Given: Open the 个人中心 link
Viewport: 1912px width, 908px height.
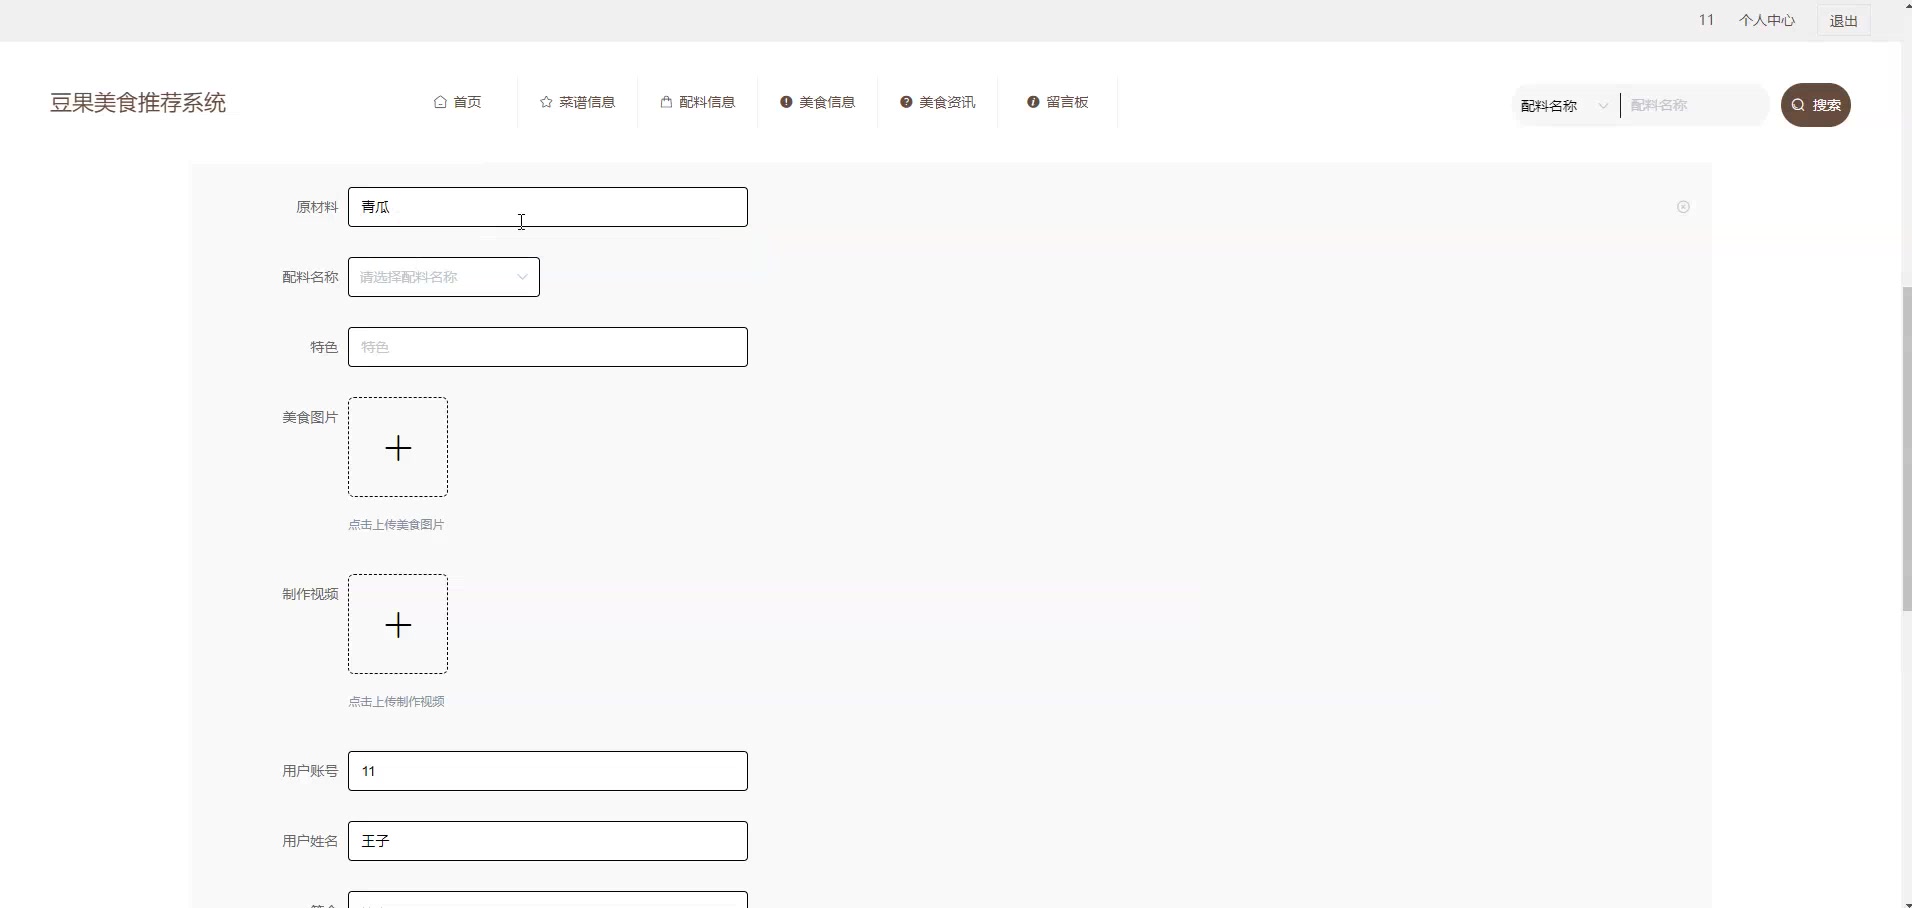Looking at the screenshot, I should coord(1767,20).
